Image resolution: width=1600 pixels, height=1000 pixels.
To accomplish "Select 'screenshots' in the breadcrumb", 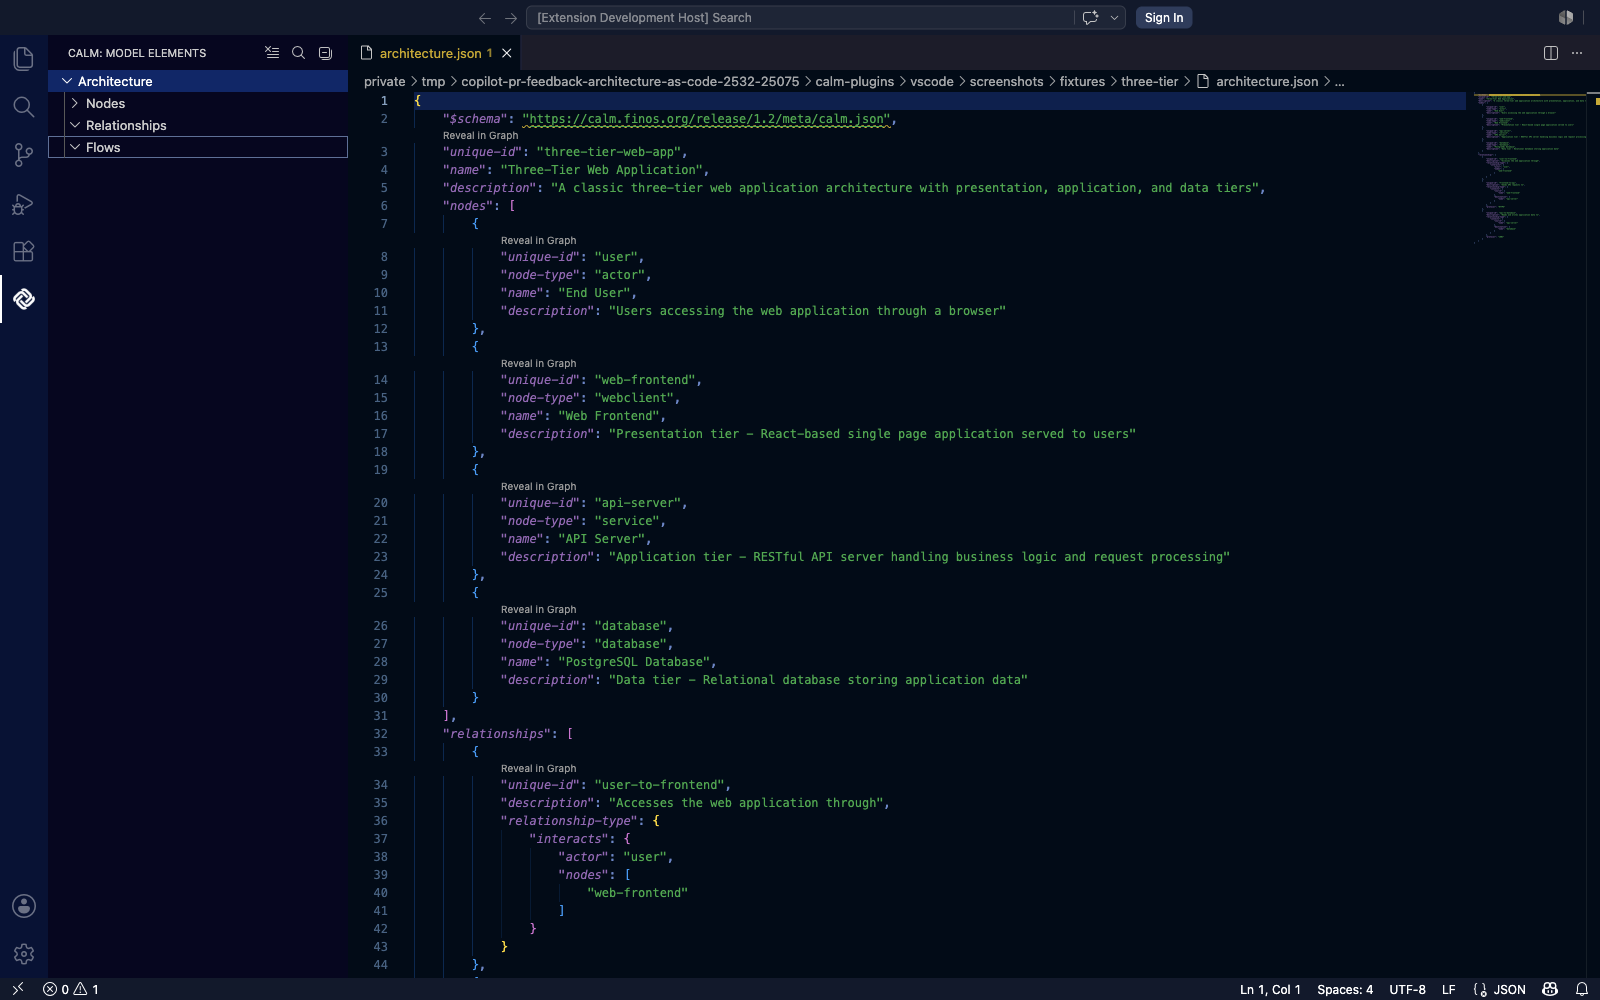I will (1007, 82).
